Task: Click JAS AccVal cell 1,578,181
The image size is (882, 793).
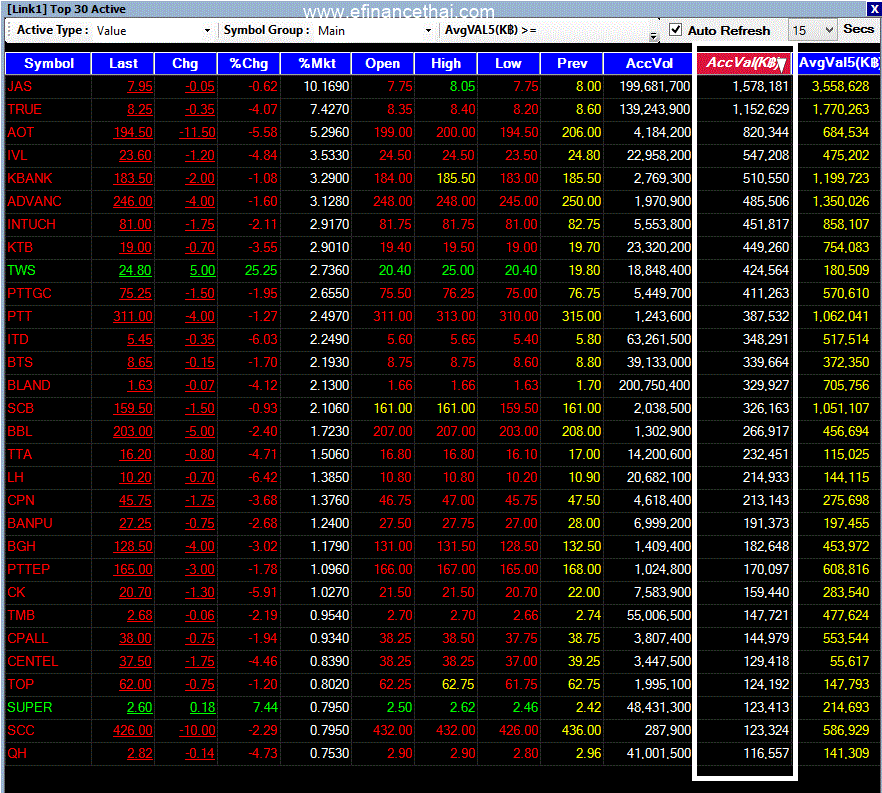Action: 760,87
